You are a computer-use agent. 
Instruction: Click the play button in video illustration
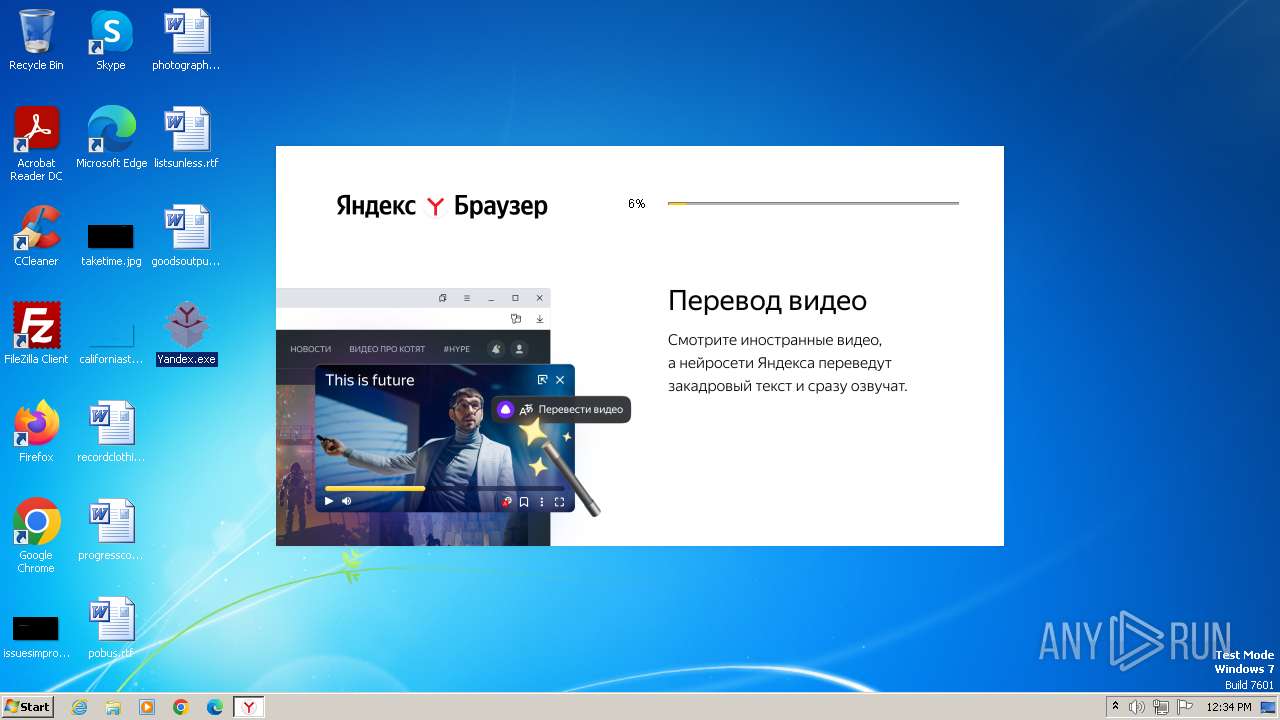click(329, 502)
